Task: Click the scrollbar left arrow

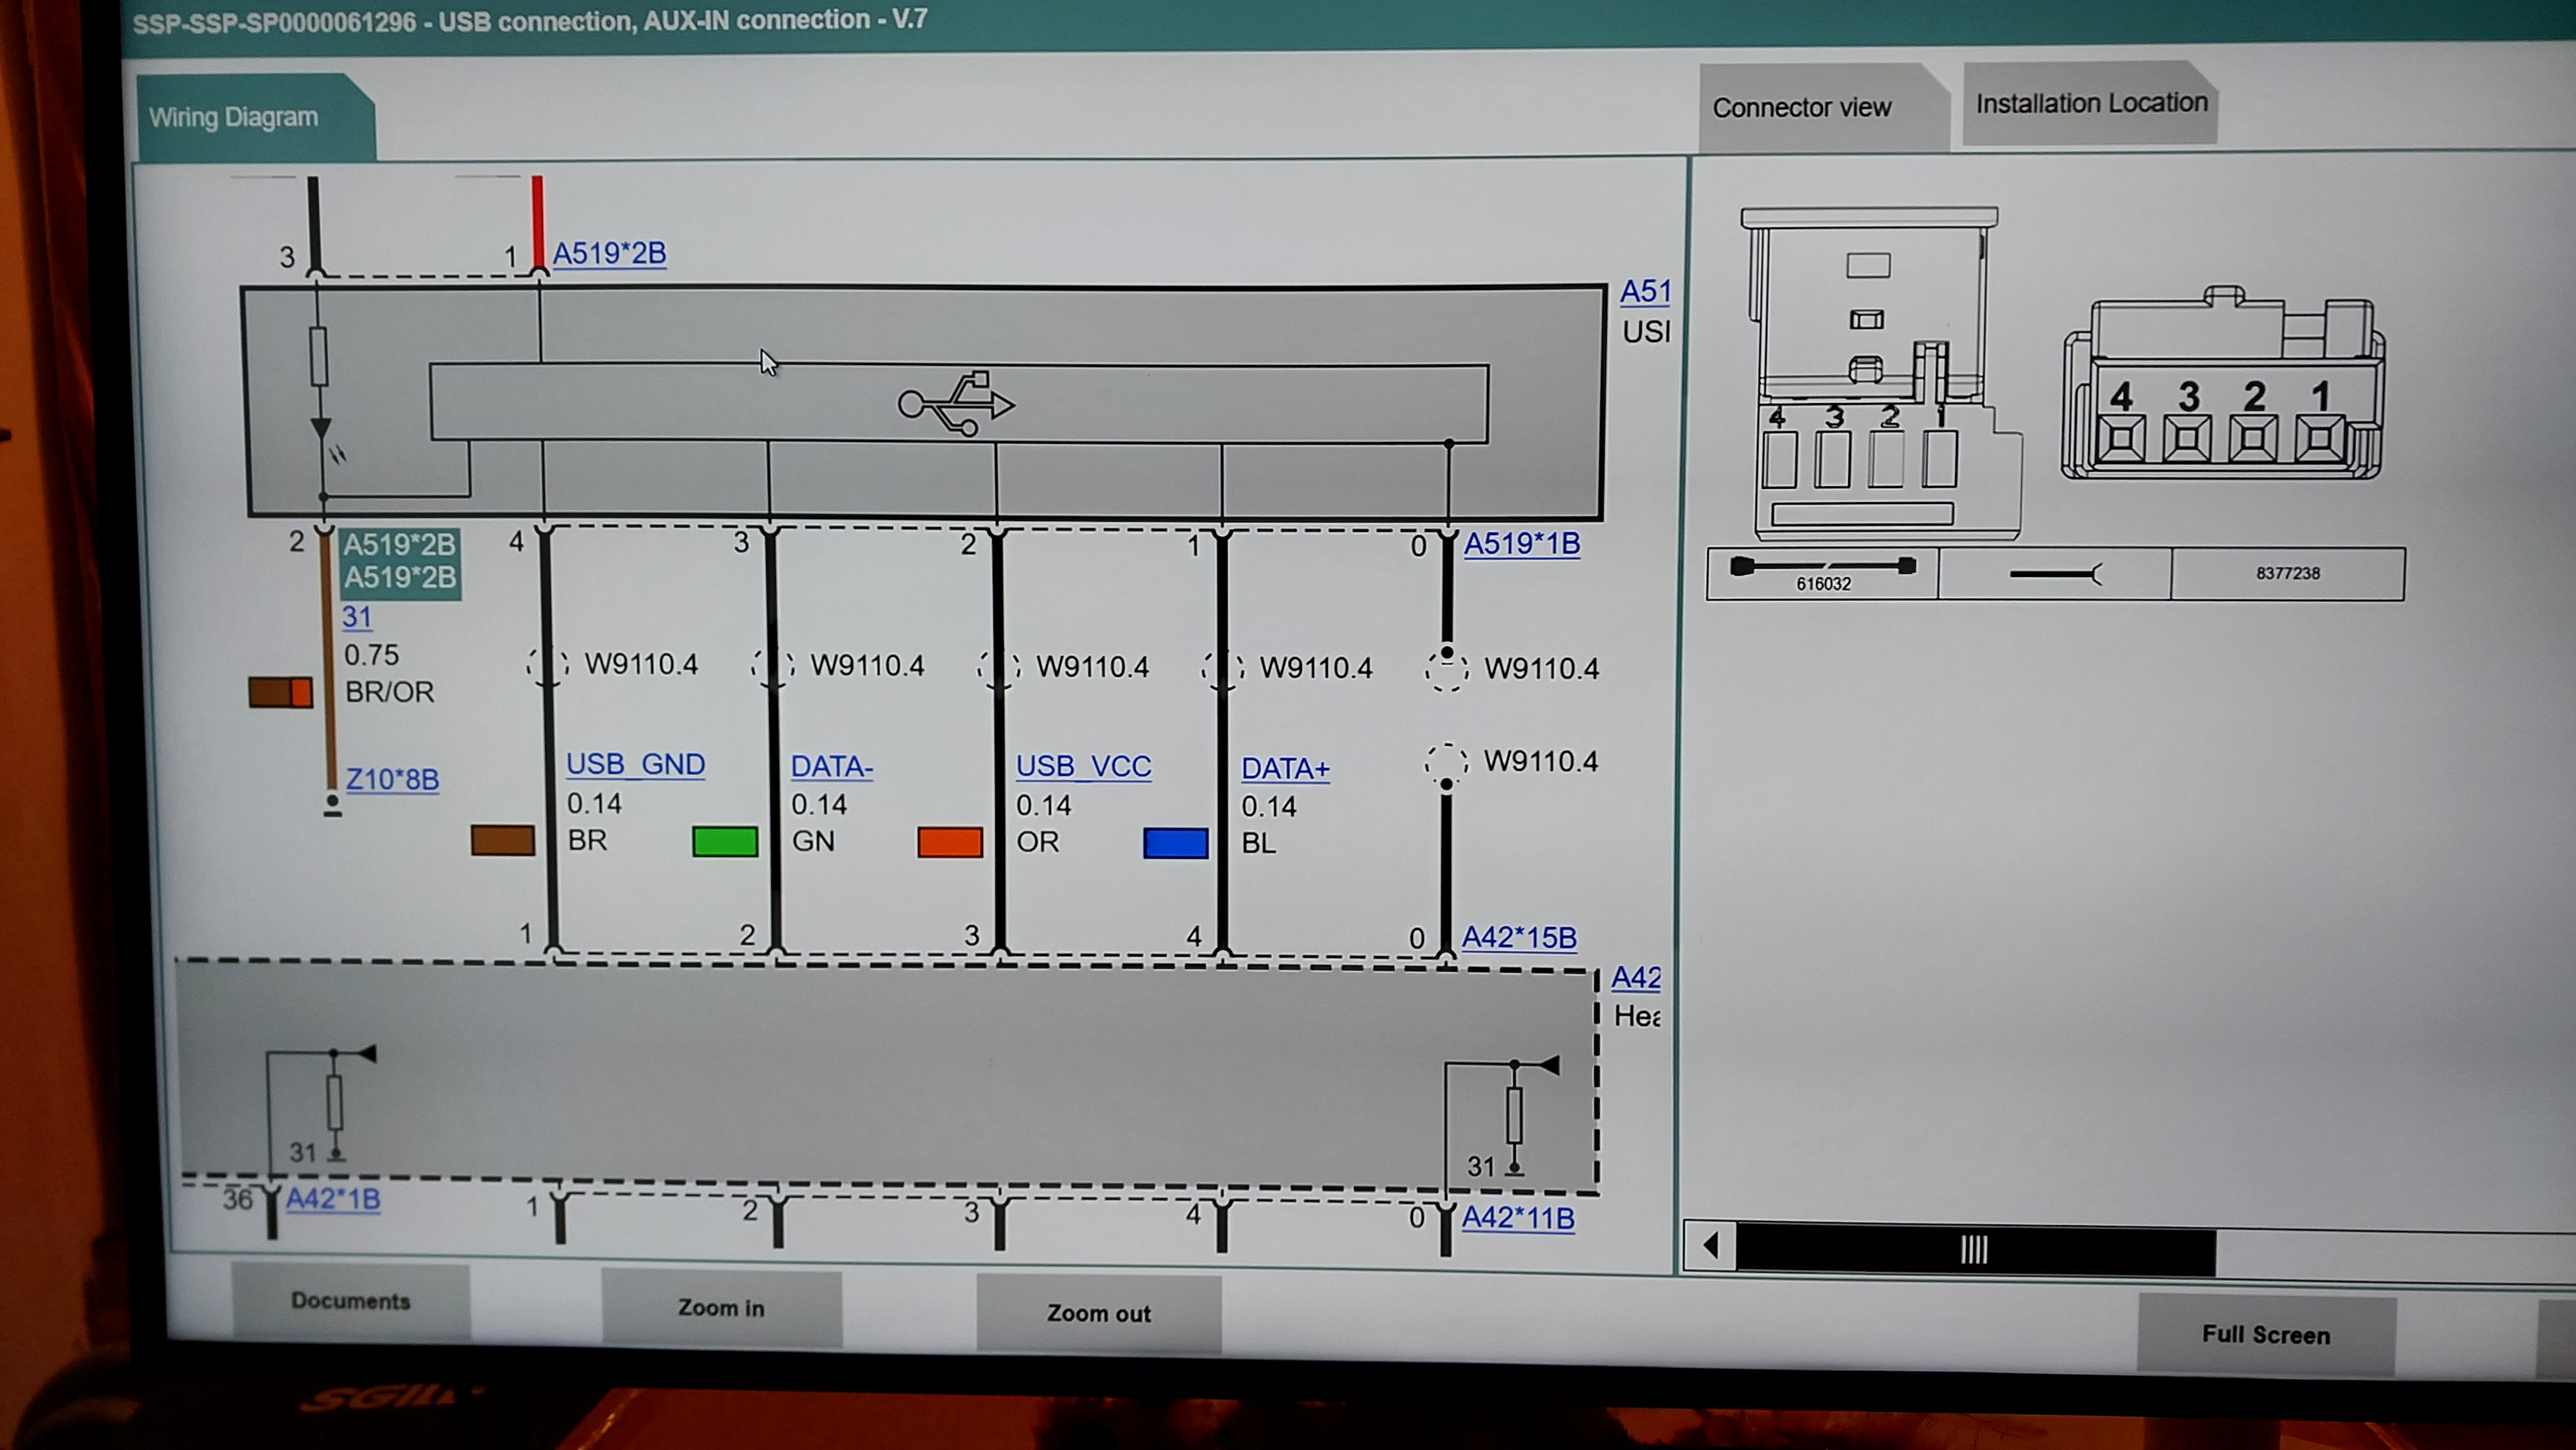Action: [1710, 1245]
